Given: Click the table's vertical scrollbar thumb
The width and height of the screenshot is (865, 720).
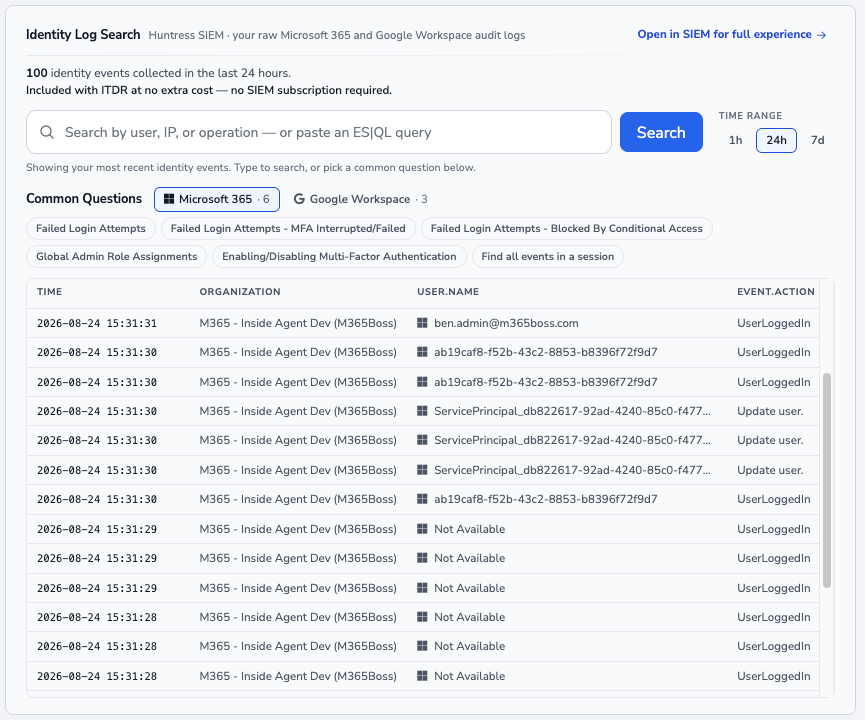Looking at the screenshot, I should click(x=826, y=480).
